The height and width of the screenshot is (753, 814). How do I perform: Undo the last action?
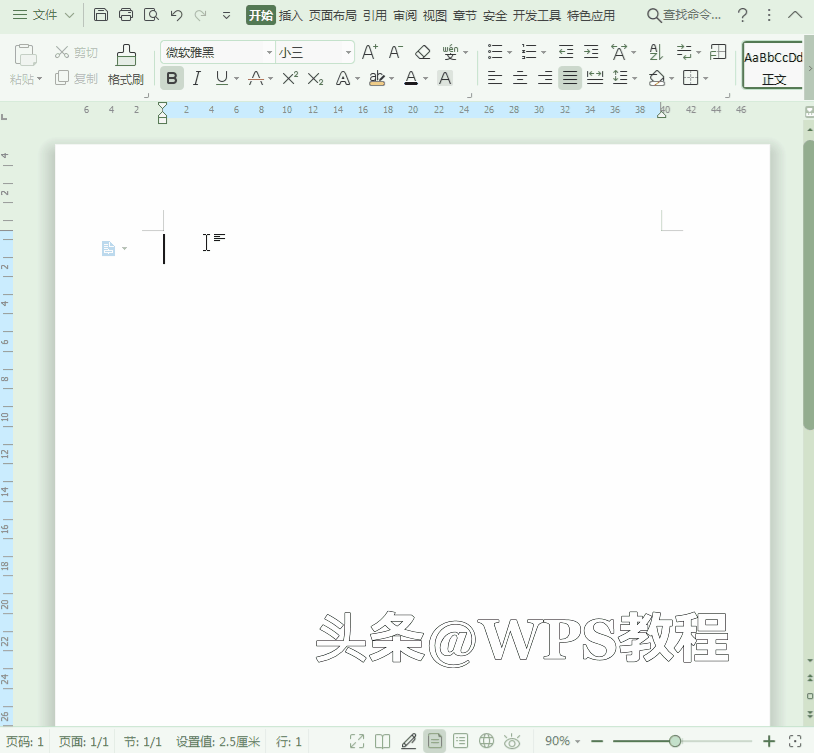[x=177, y=15]
